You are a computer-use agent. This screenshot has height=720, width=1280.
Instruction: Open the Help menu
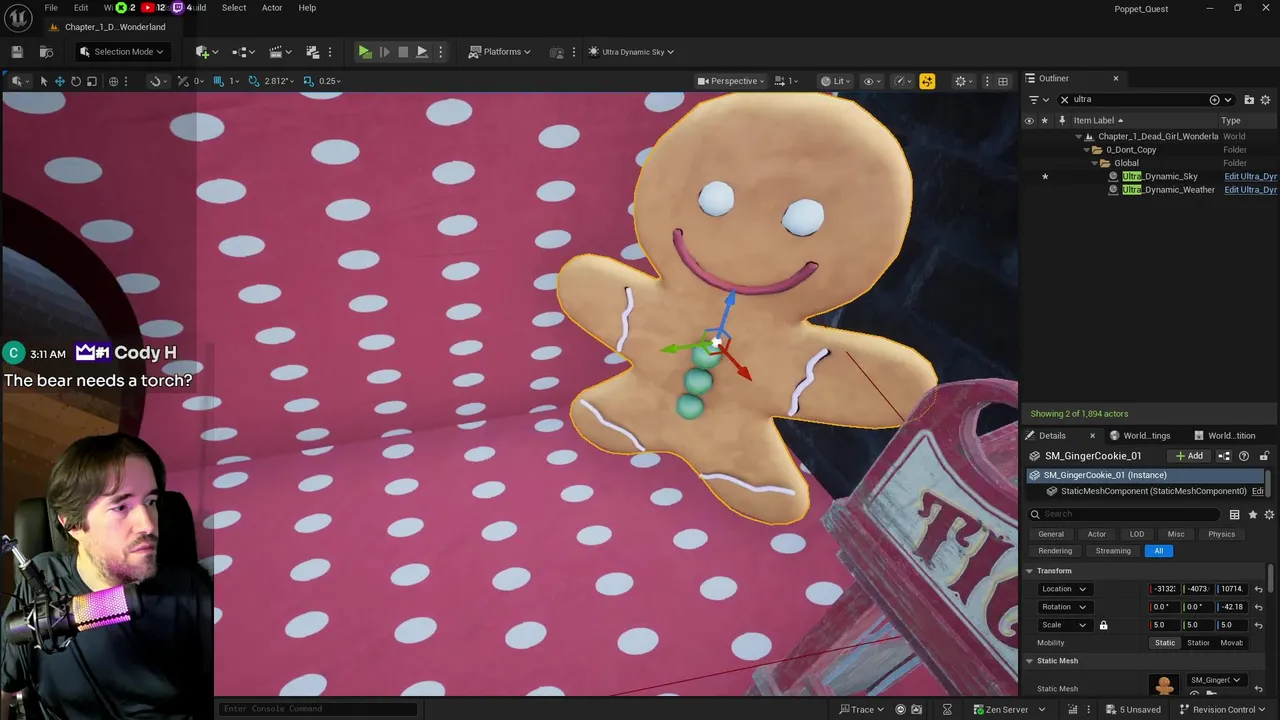tap(307, 8)
